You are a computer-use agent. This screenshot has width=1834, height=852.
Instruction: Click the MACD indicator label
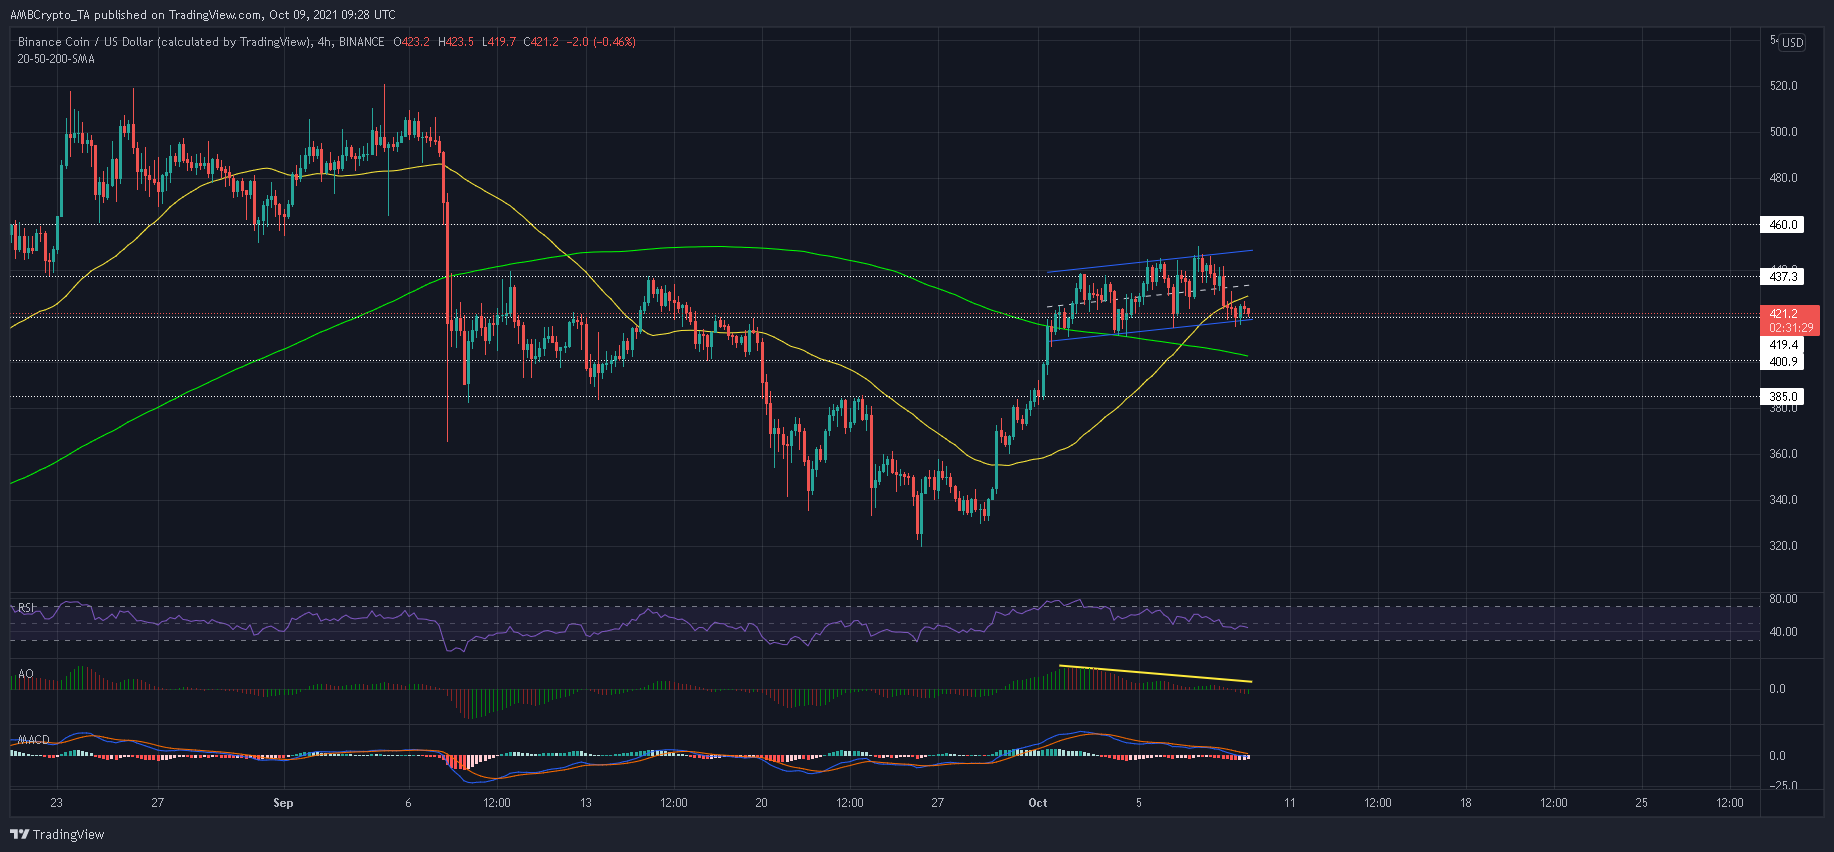34,740
